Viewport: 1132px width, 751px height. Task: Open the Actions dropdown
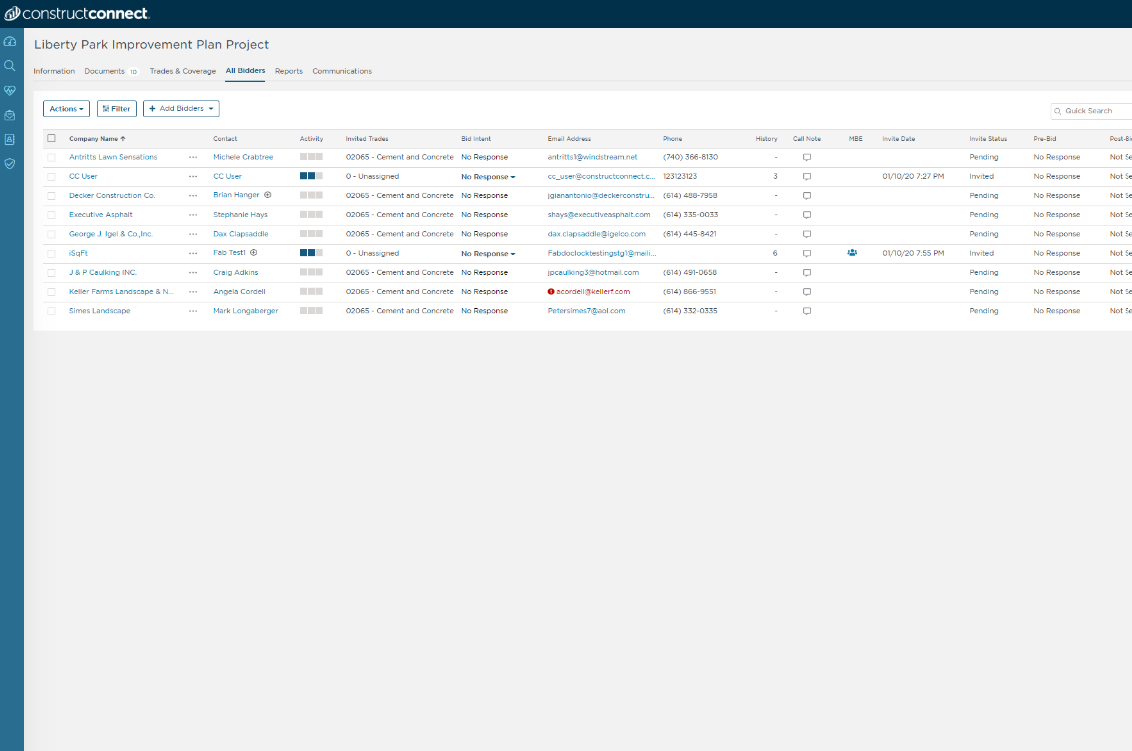[65, 108]
